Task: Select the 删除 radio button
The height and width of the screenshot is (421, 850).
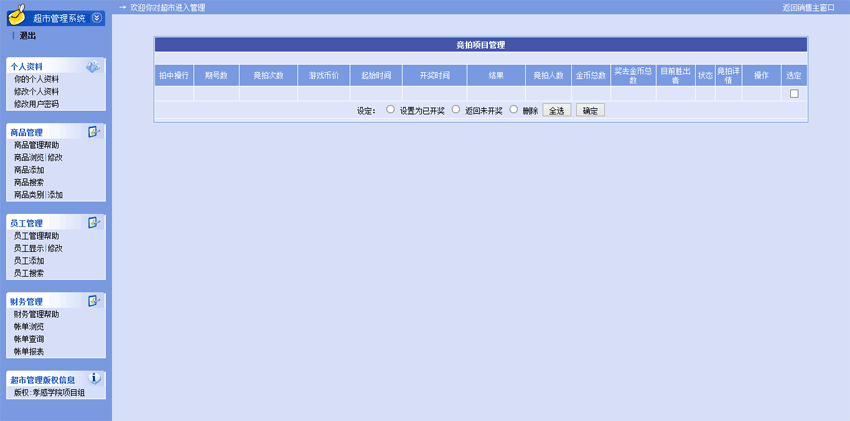Action: coord(514,110)
